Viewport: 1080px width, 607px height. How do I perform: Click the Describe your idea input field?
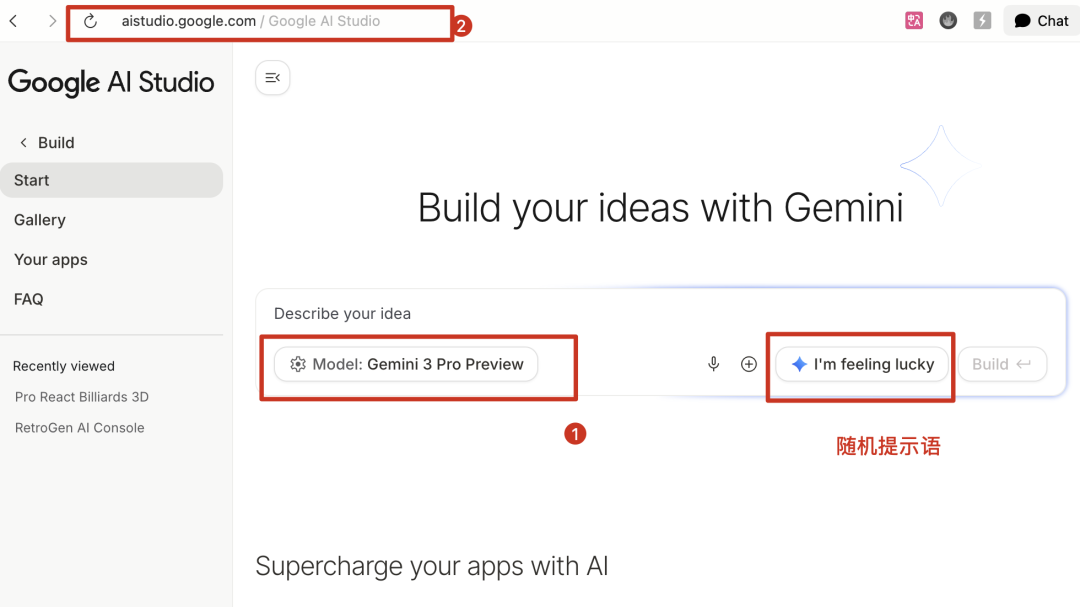pyautogui.click(x=600, y=314)
